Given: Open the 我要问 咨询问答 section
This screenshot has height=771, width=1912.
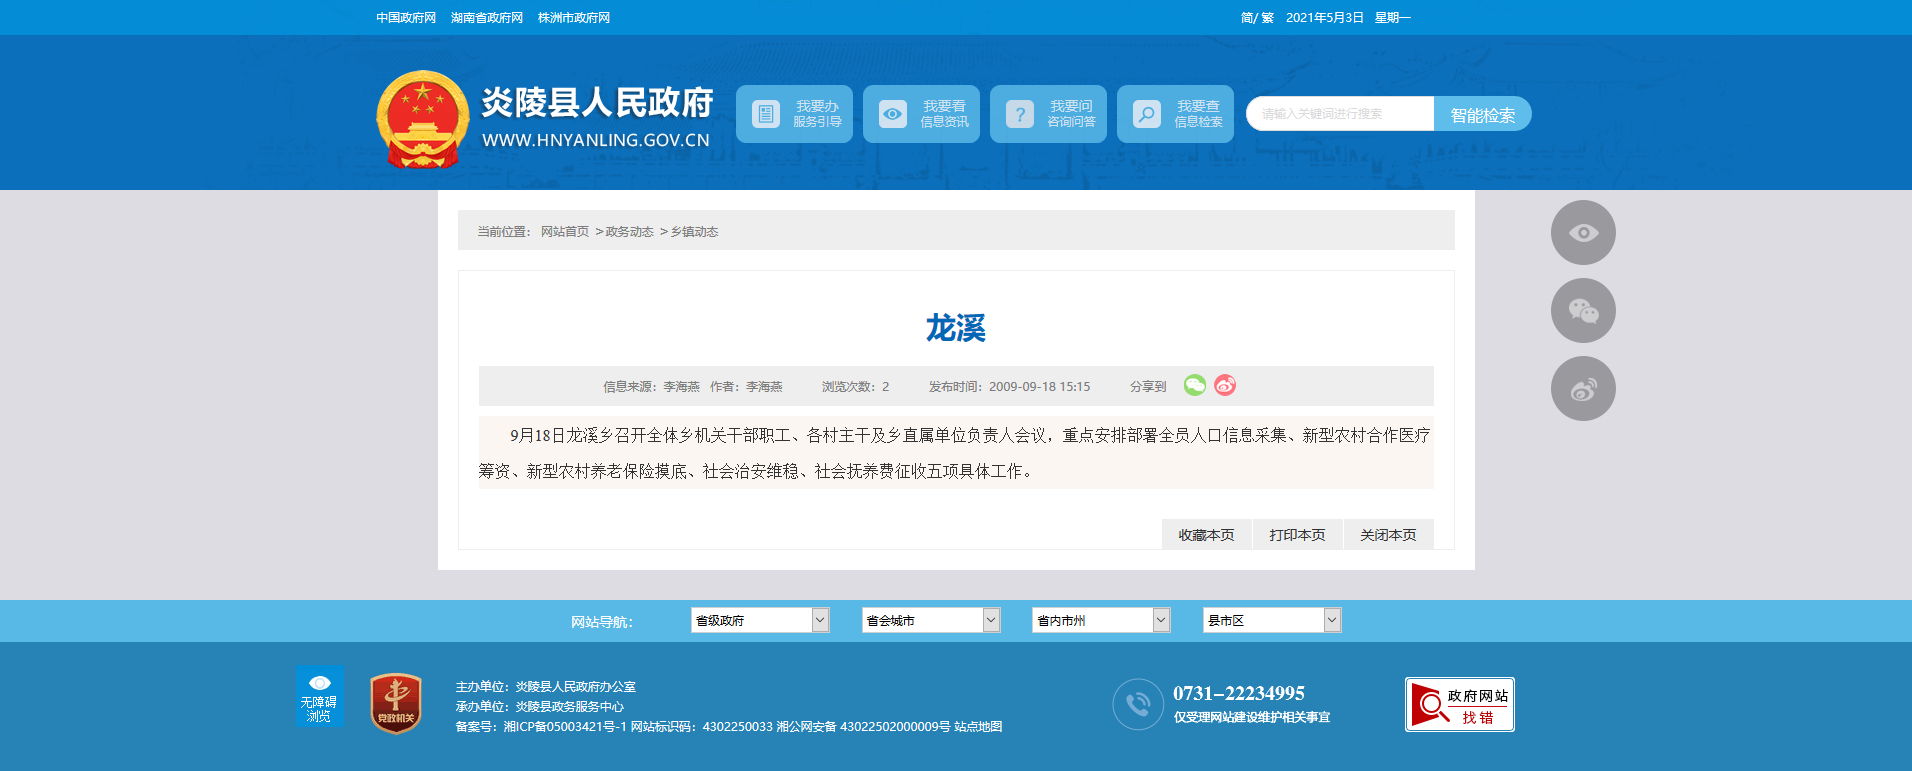Looking at the screenshot, I should coord(1048,114).
